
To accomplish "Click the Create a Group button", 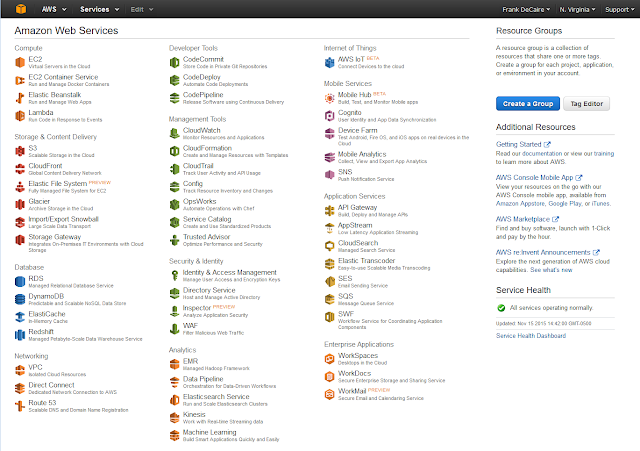I will 528,104.
